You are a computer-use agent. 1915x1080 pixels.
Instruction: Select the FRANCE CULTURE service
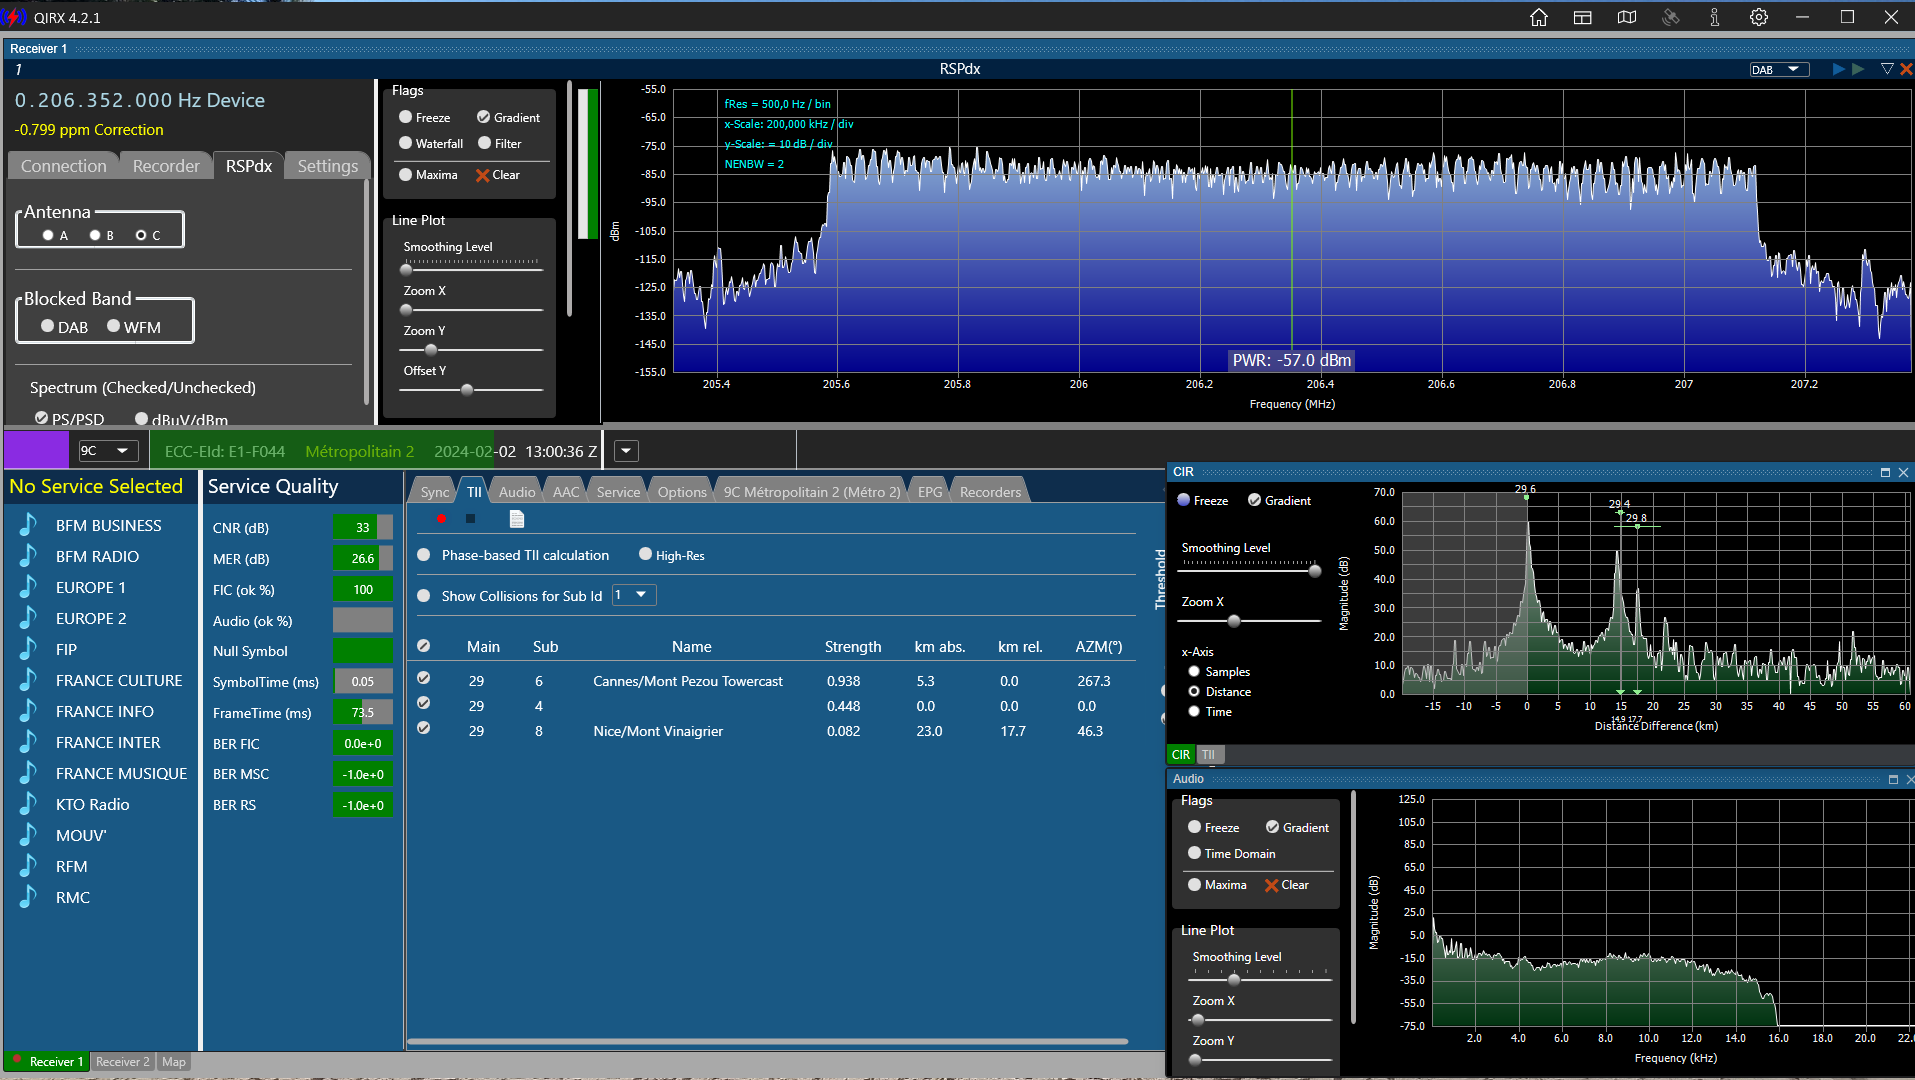(x=119, y=680)
